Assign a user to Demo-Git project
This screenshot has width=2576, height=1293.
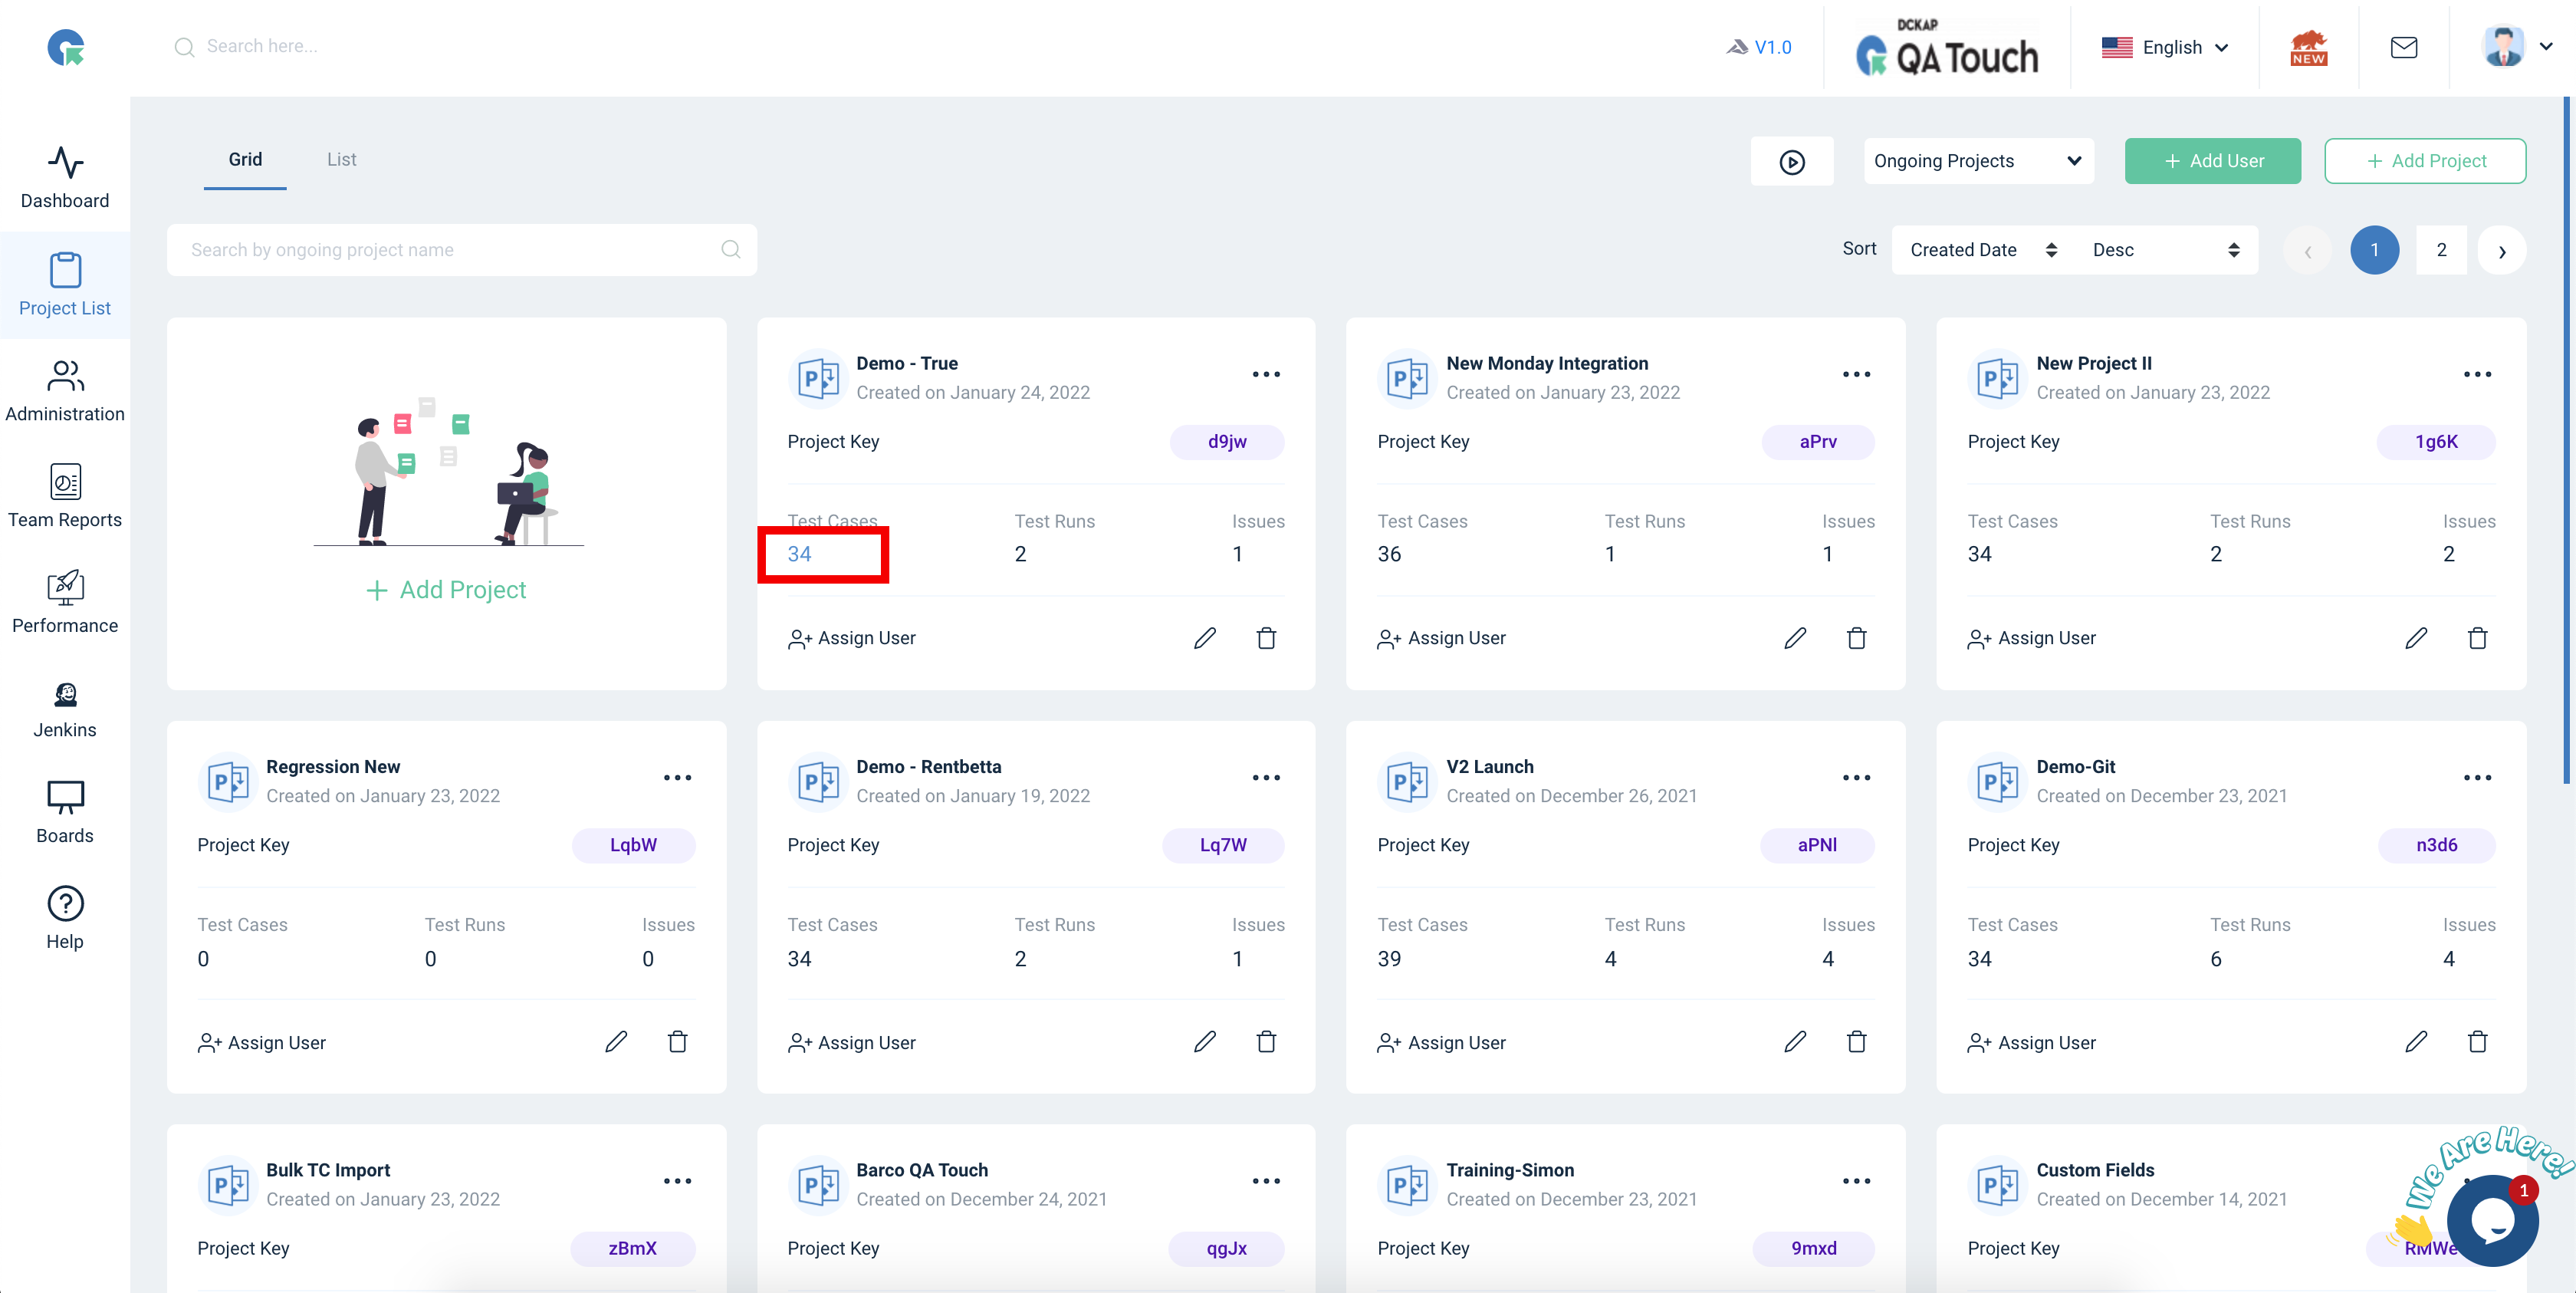pyautogui.click(x=2031, y=1042)
